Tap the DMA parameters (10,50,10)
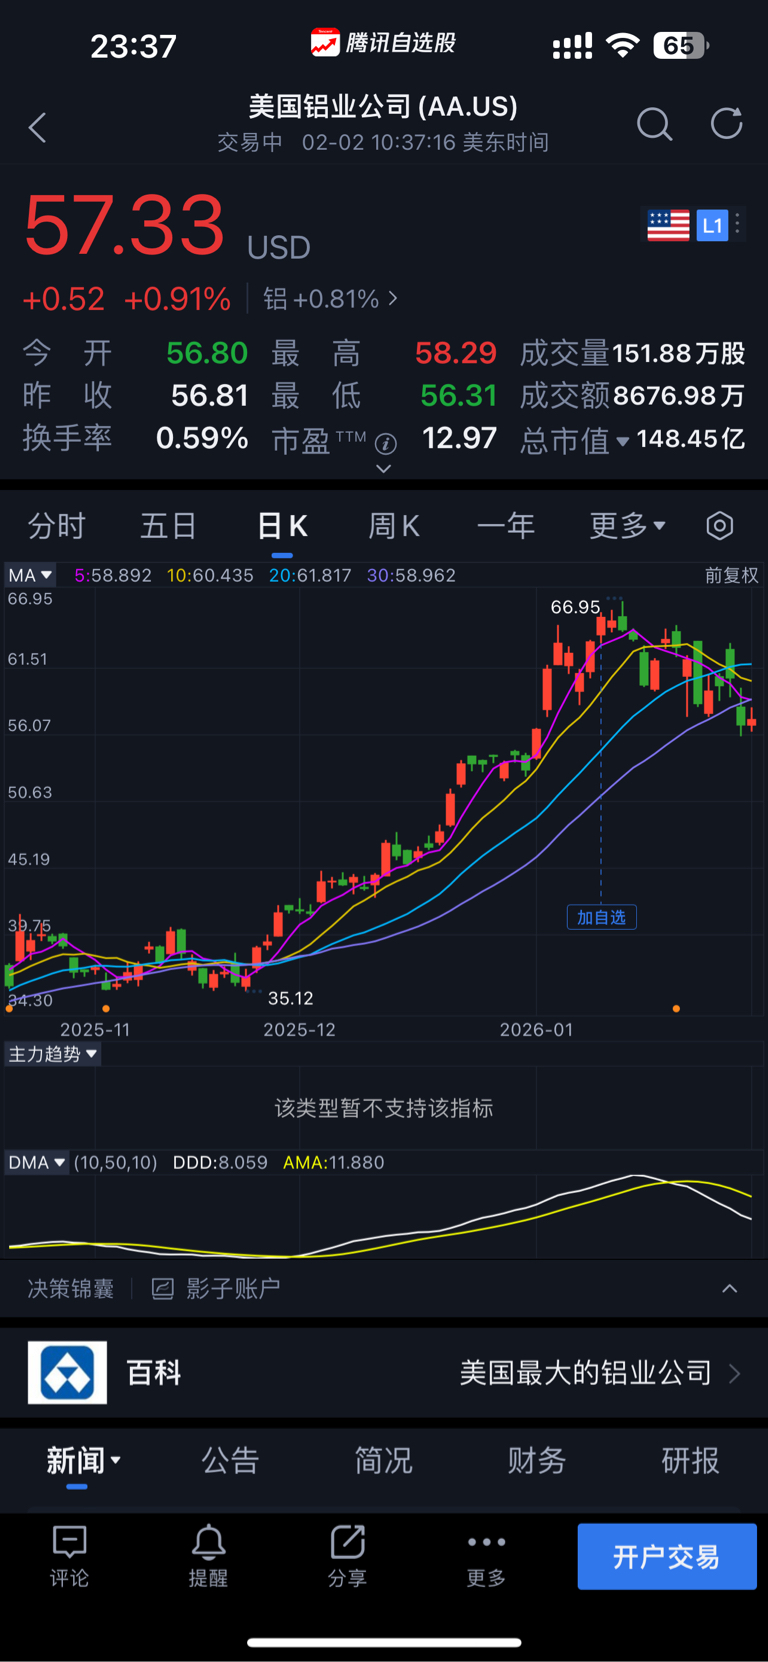The image size is (768, 1662). (115, 1162)
